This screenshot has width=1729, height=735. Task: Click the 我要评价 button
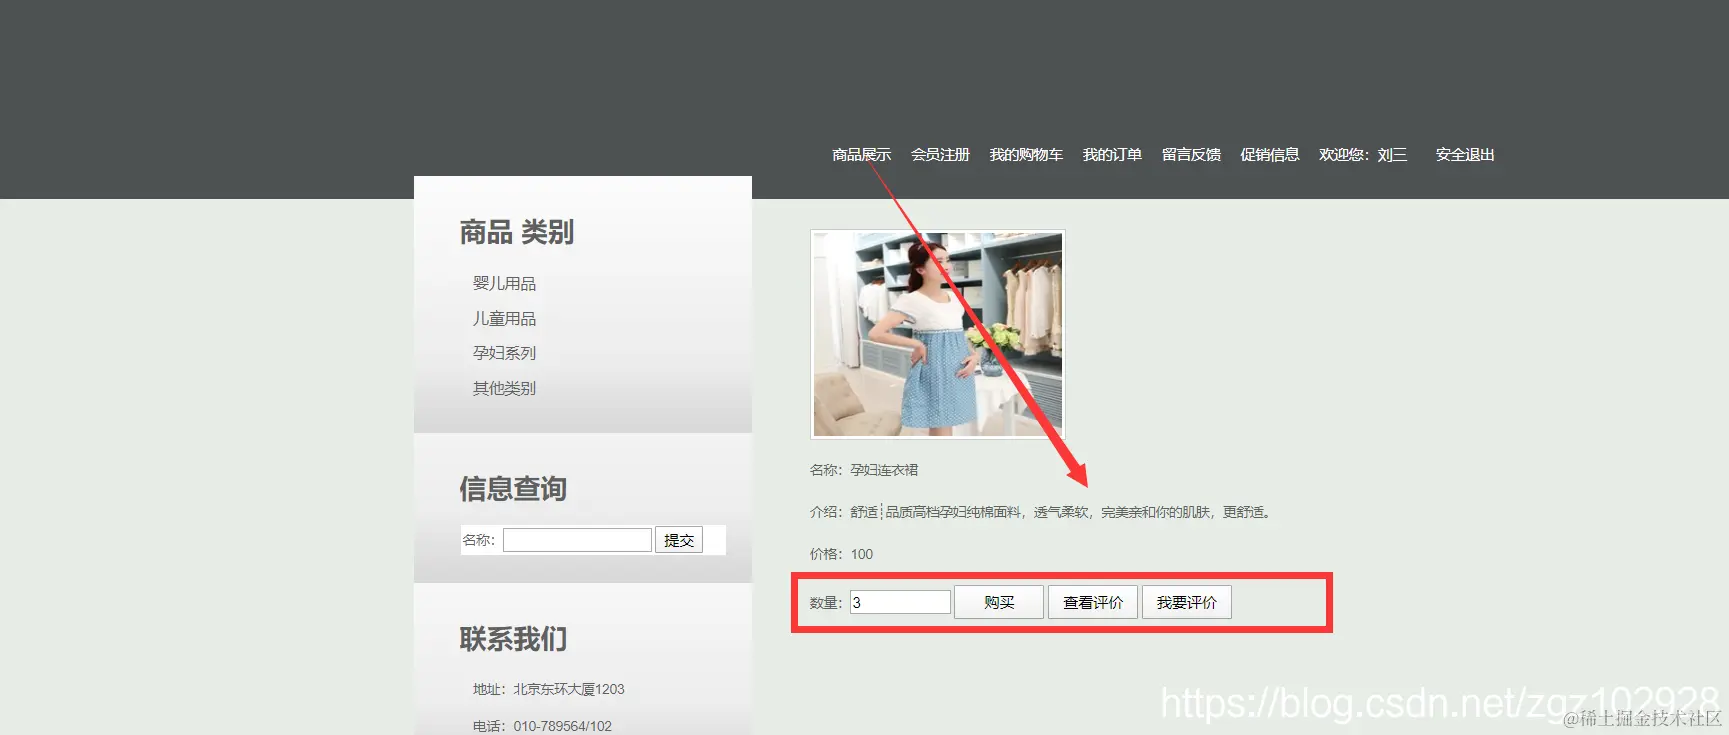[x=1187, y=602]
